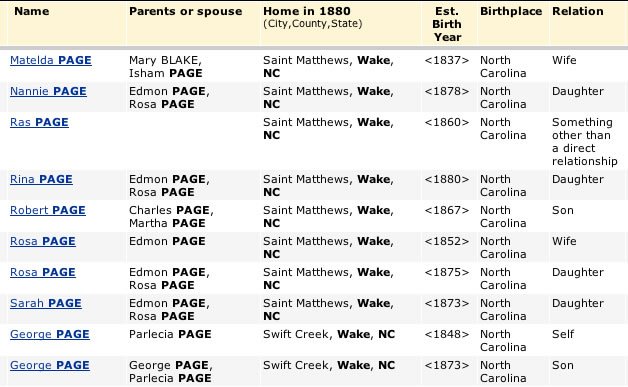Open Rosa PAGE link born 1875

43,272
